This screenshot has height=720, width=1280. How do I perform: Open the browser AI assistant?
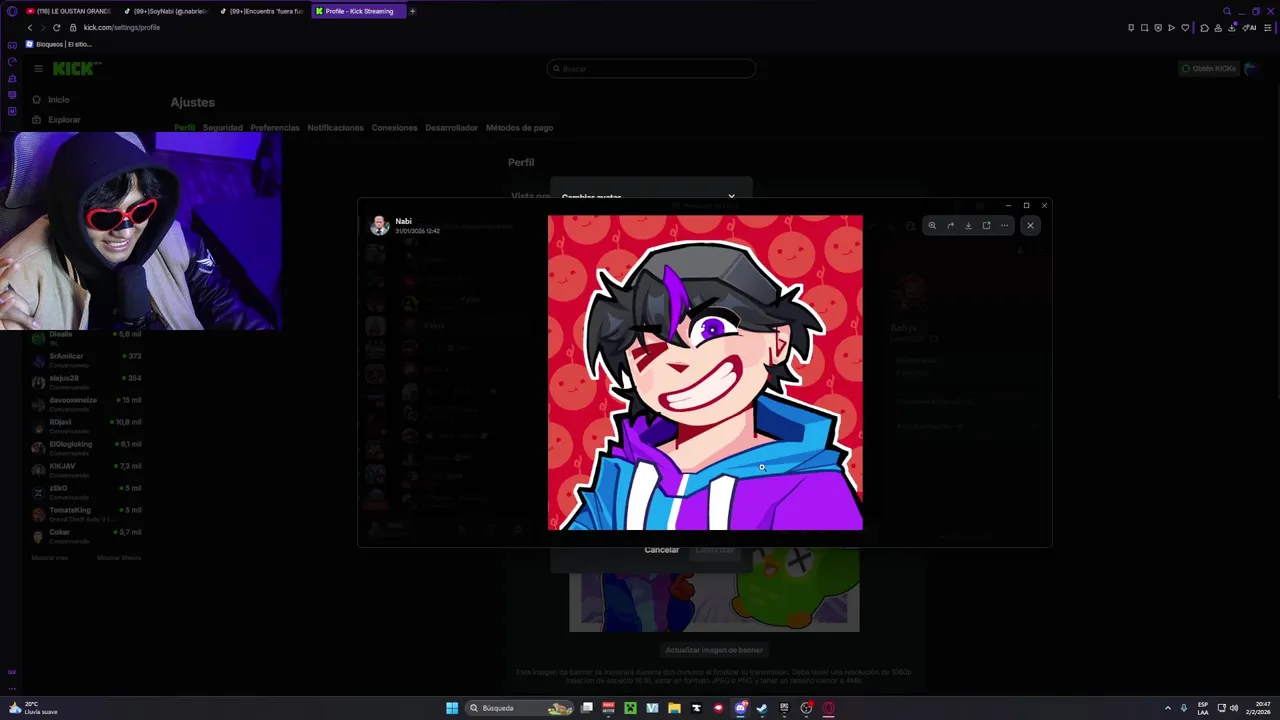1250,27
